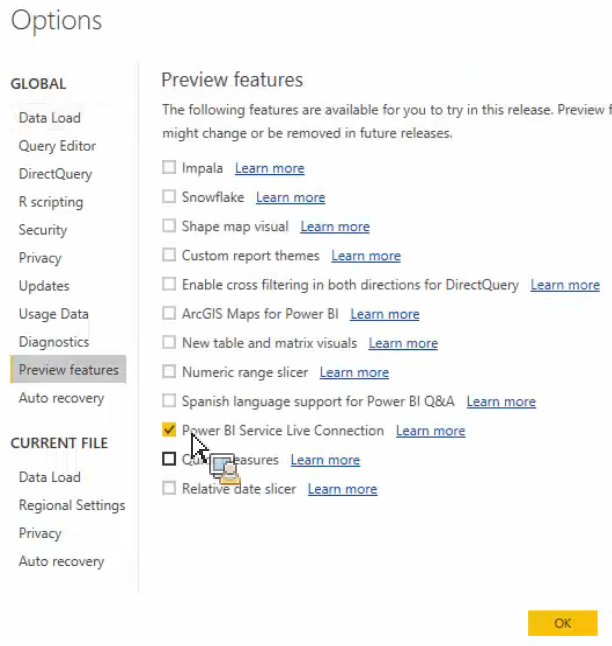612x646 pixels.
Task: Open the Query Editor options page
Action: tap(57, 146)
